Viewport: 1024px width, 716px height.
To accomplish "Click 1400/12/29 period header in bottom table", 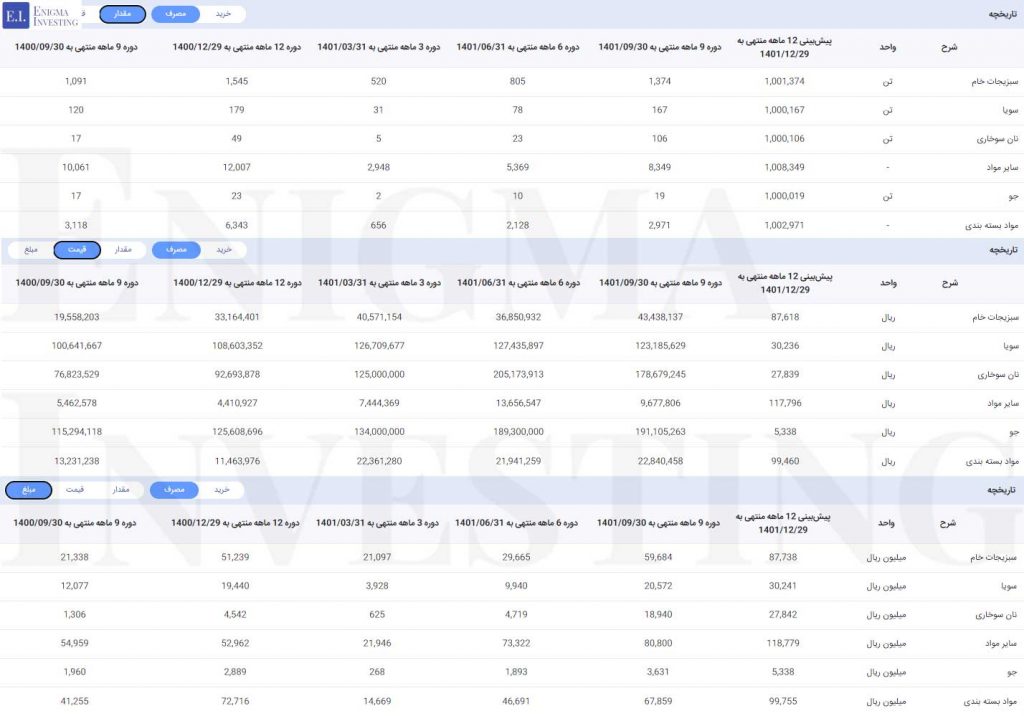I will coord(236,523).
